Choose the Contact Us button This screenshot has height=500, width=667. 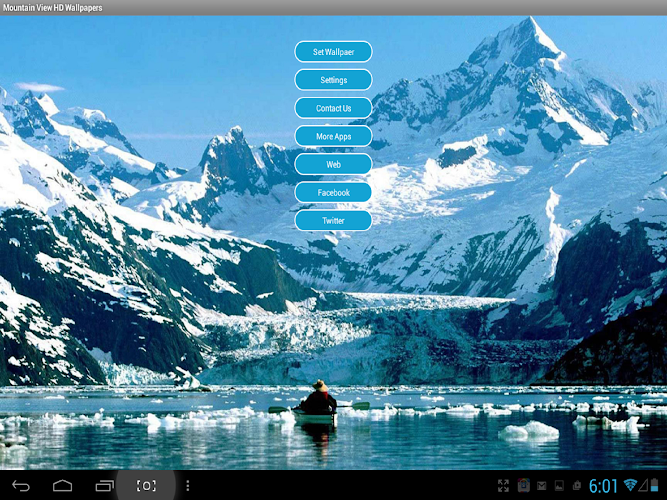[334, 108]
